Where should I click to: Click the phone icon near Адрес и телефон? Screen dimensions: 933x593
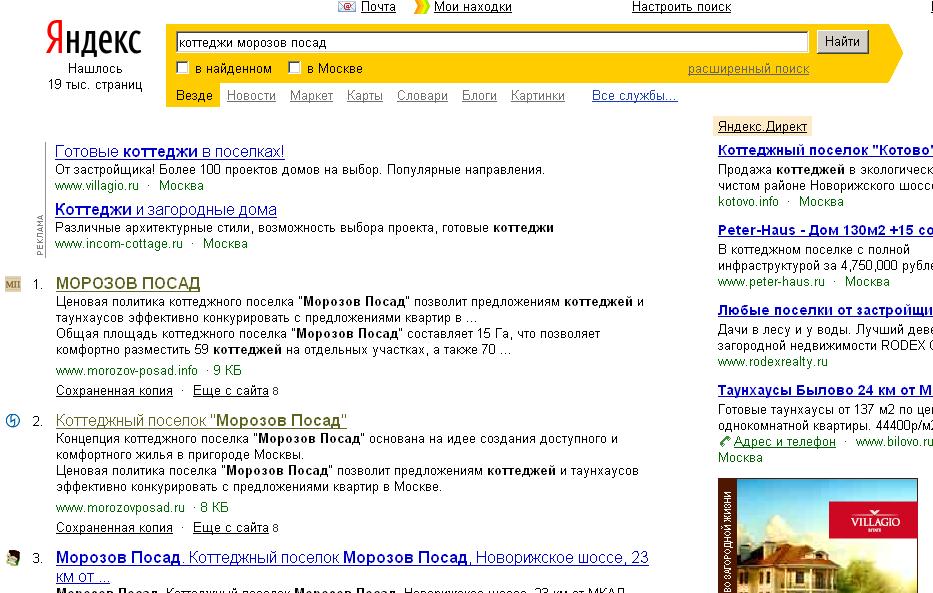[724, 441]
